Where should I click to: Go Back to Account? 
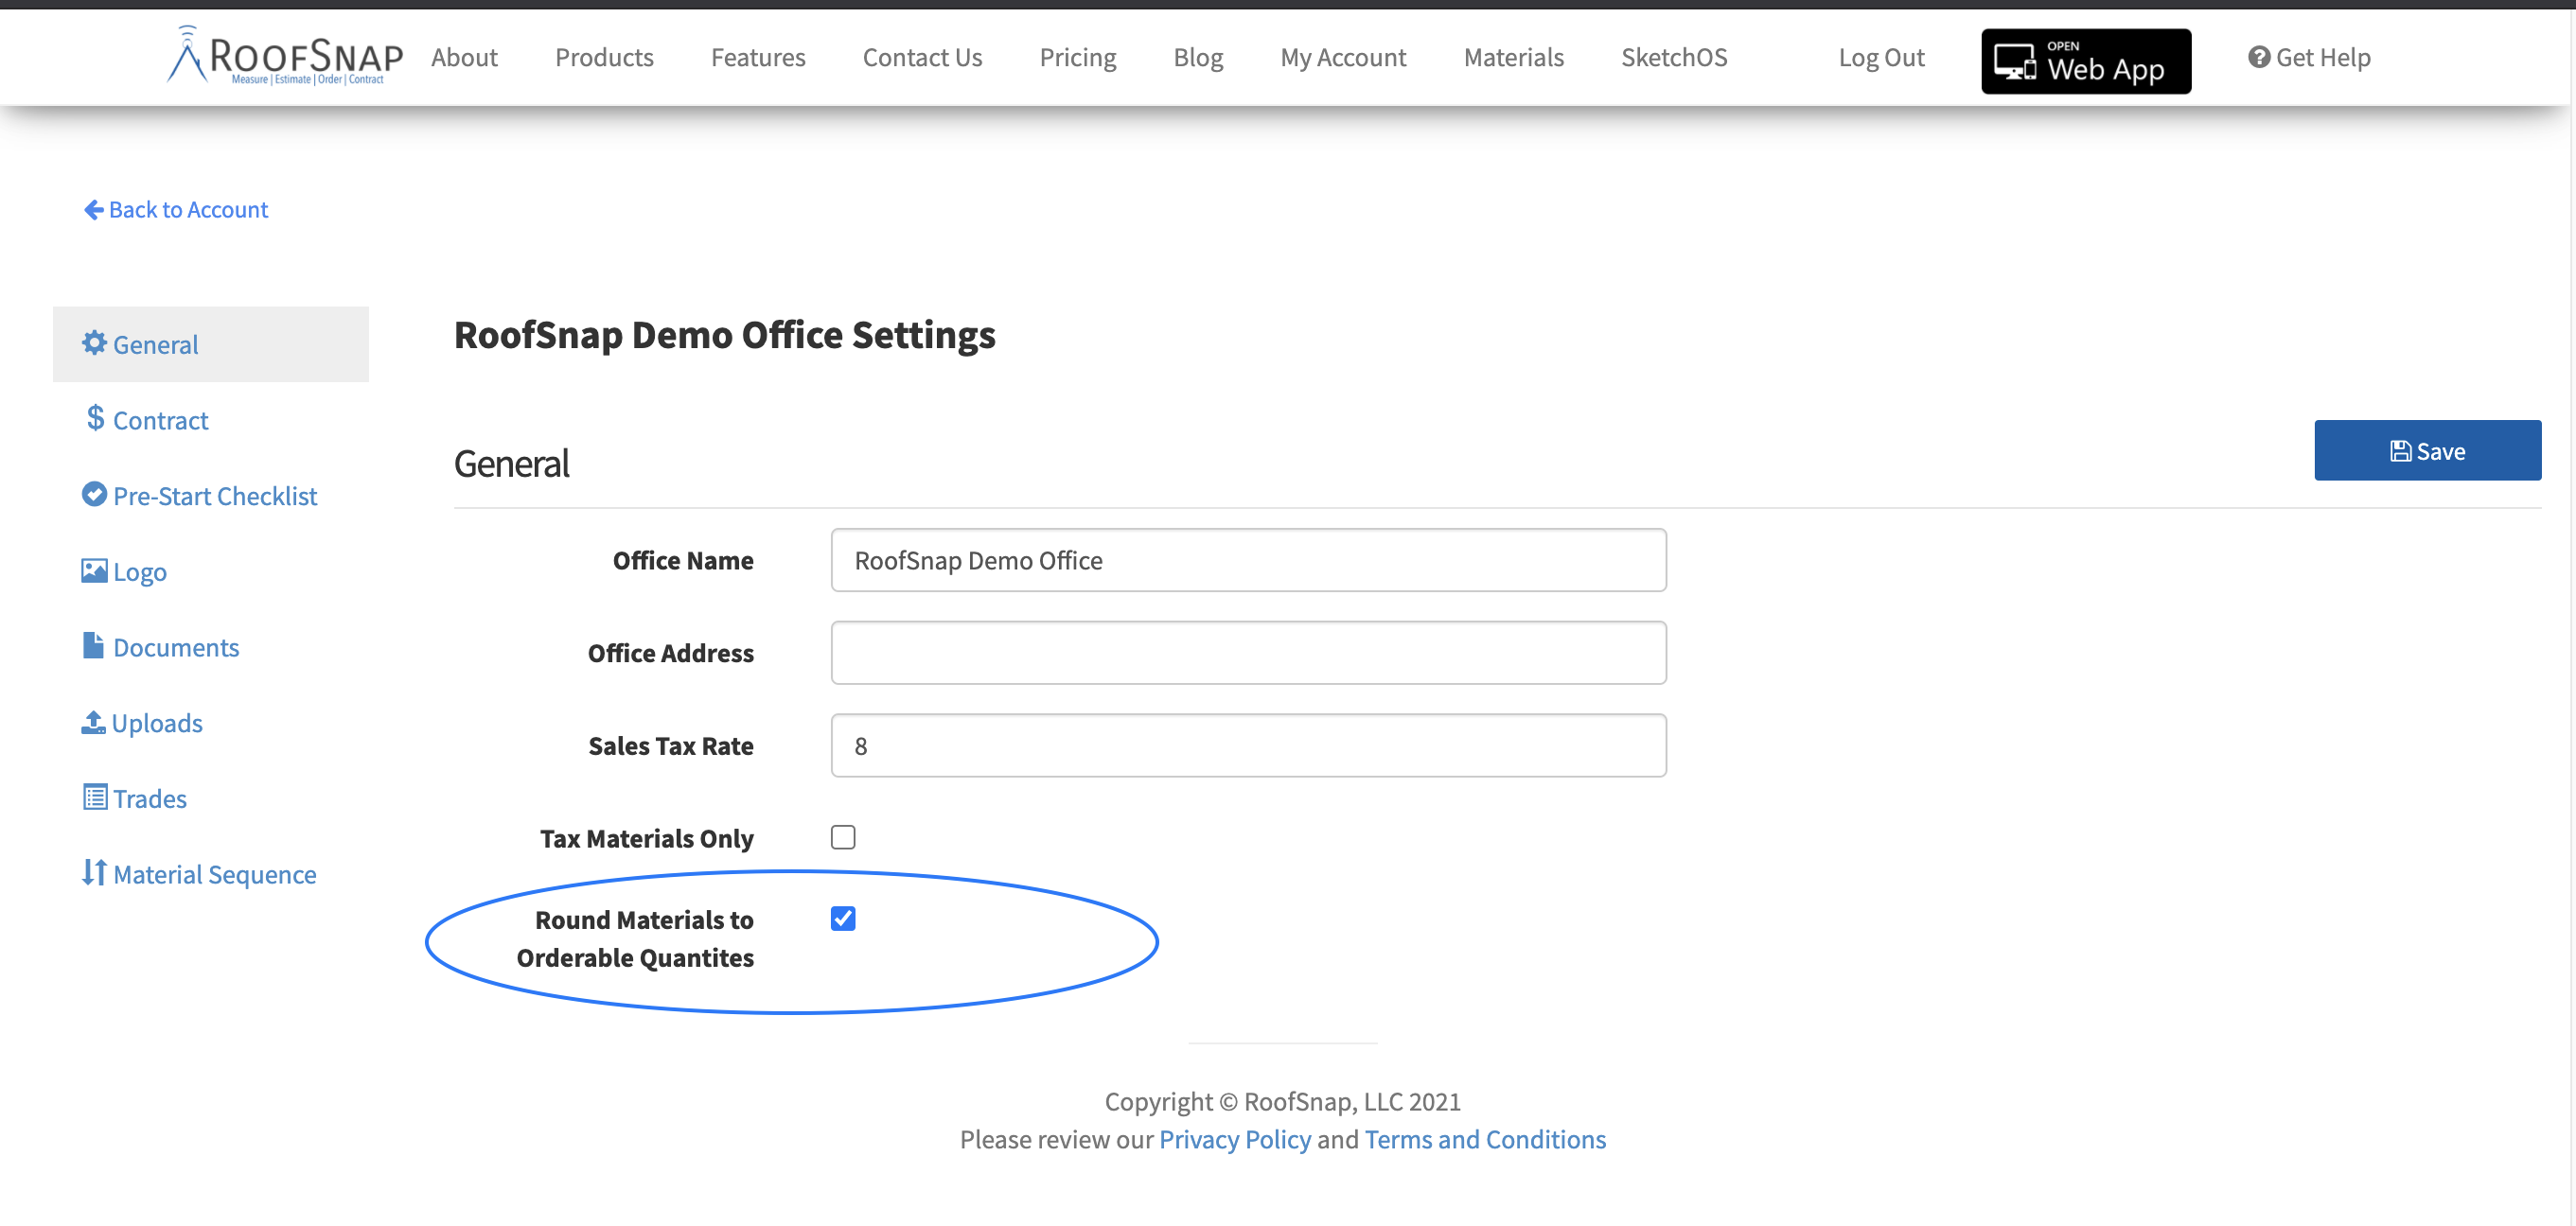tap(176, 209)
